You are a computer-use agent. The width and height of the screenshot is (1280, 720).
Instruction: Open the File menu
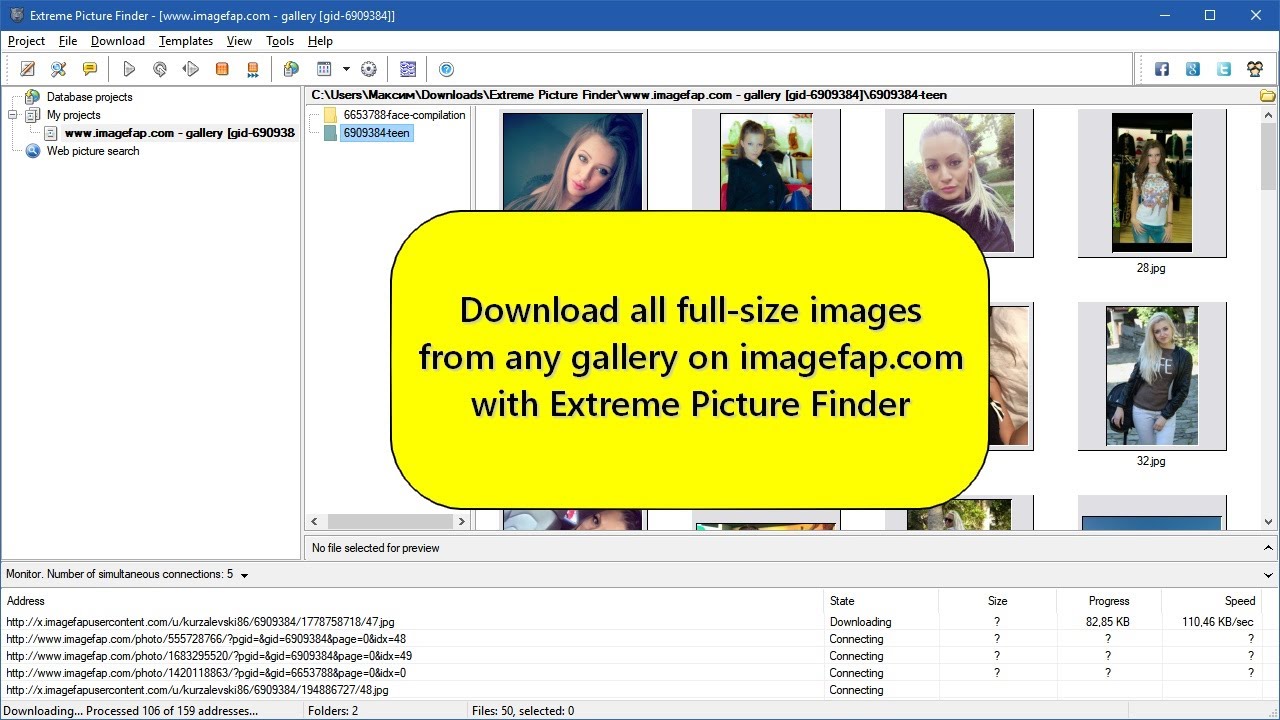(68, 41)
